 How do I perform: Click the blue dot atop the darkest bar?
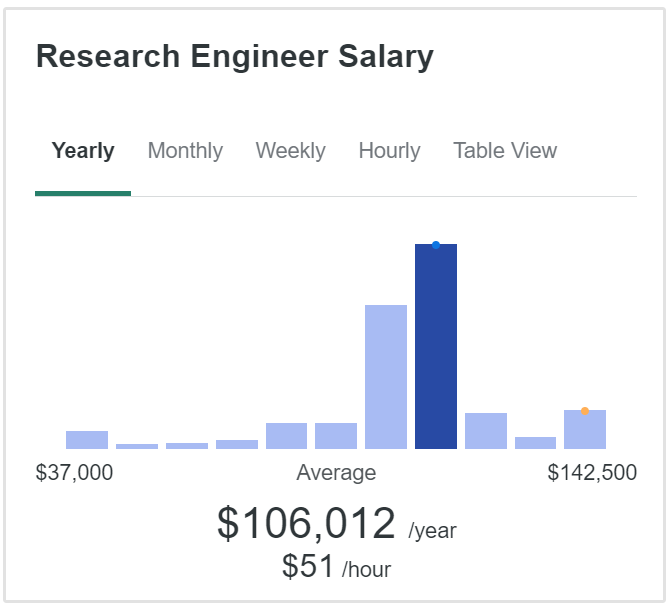tap(436, 245)
